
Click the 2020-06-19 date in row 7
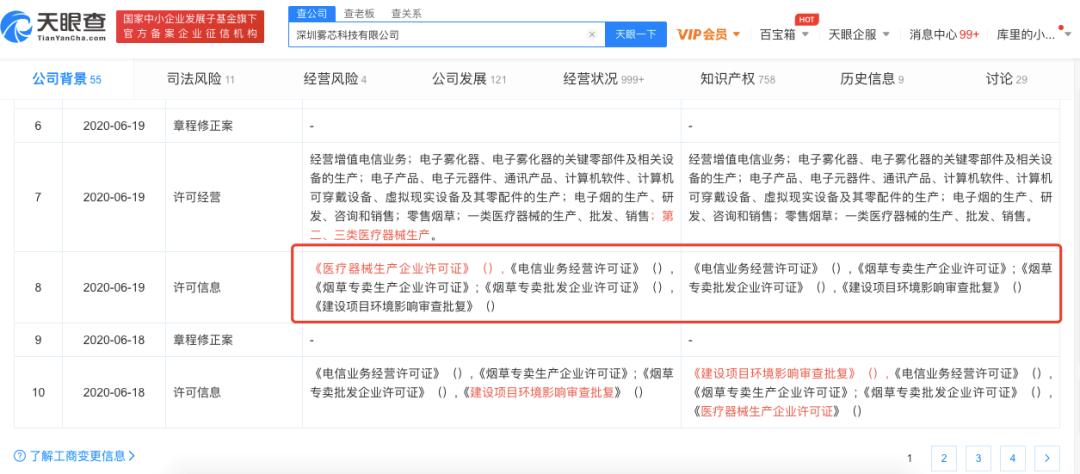(114, 197)
